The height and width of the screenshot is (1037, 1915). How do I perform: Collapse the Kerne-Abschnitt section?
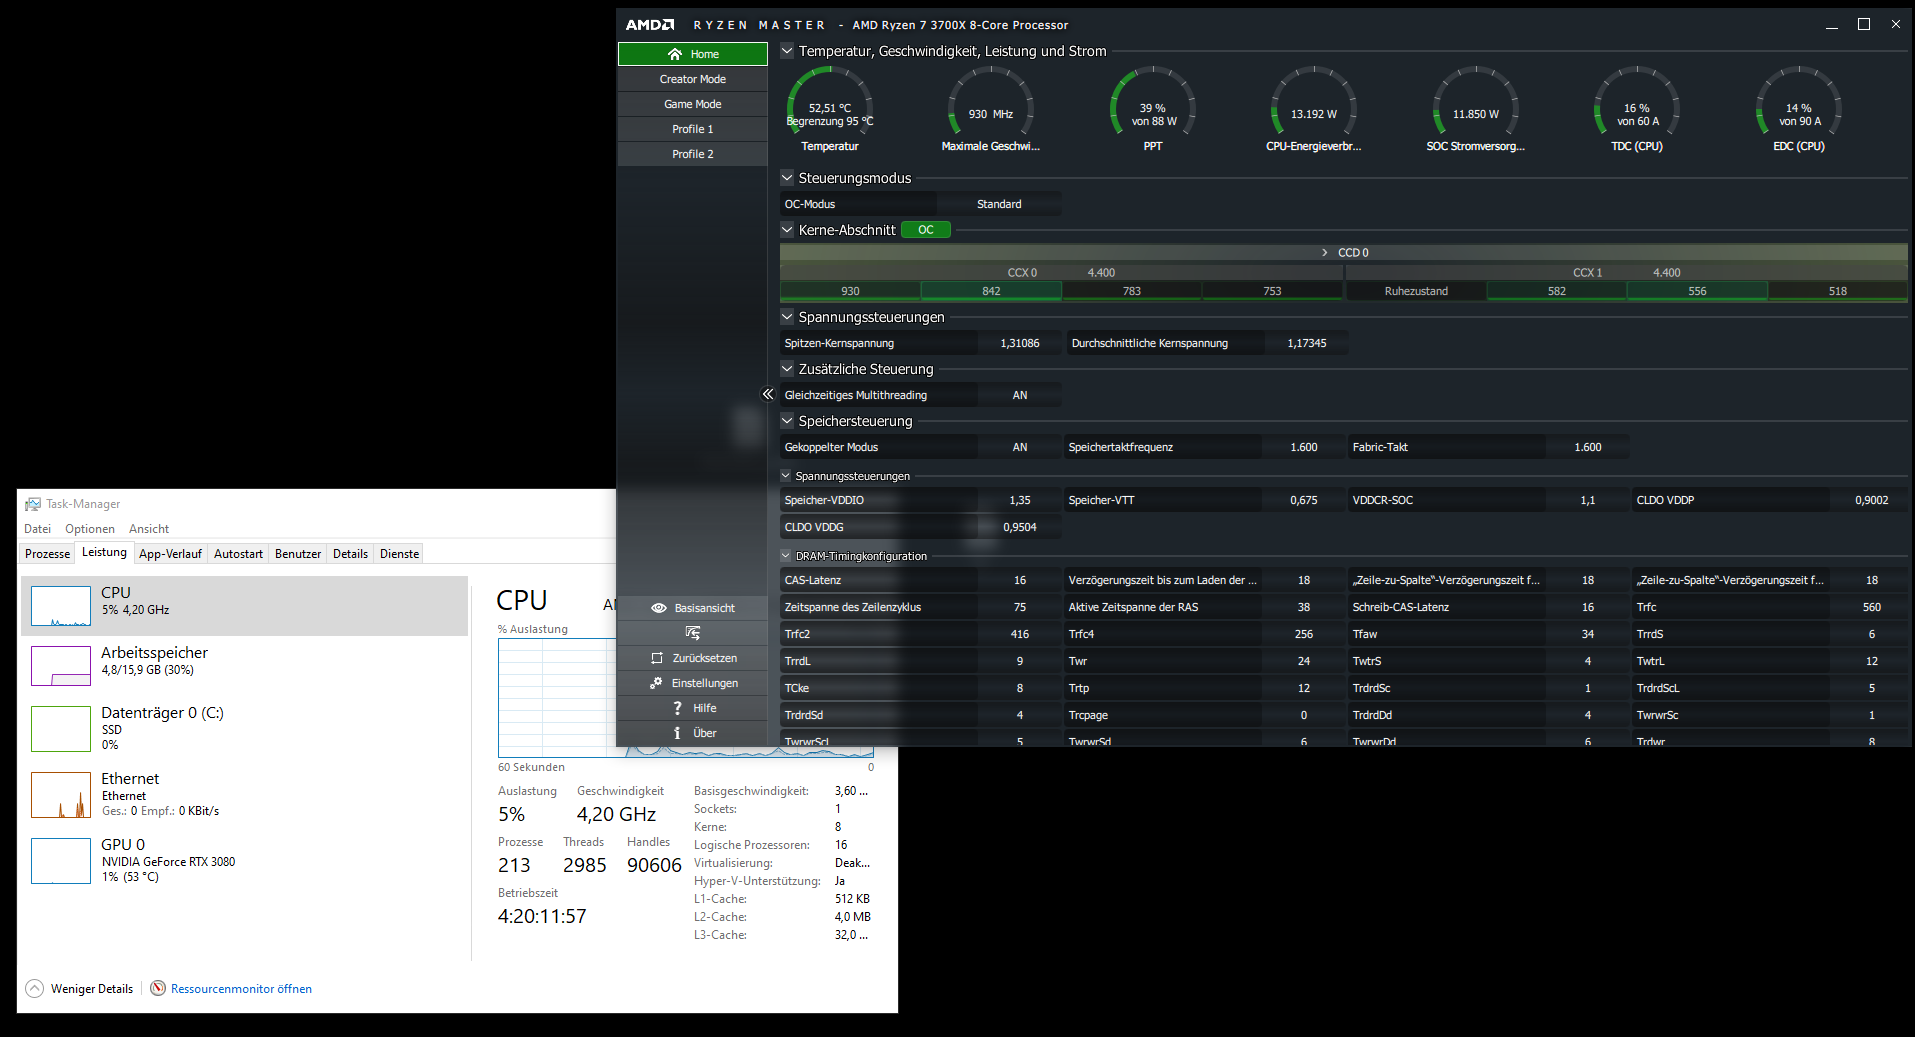pyautogui.click(x=787, y=230)
